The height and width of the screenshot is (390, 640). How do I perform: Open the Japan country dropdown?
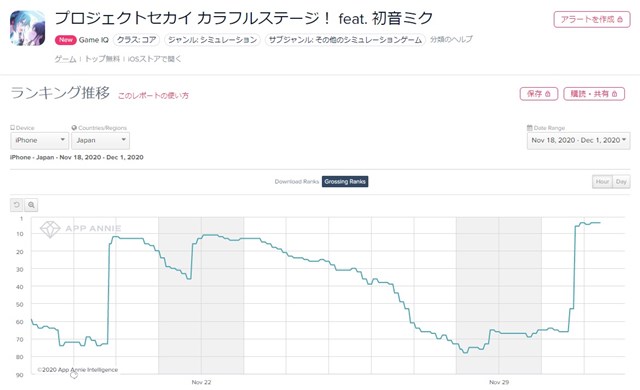[x=101, y=140]
